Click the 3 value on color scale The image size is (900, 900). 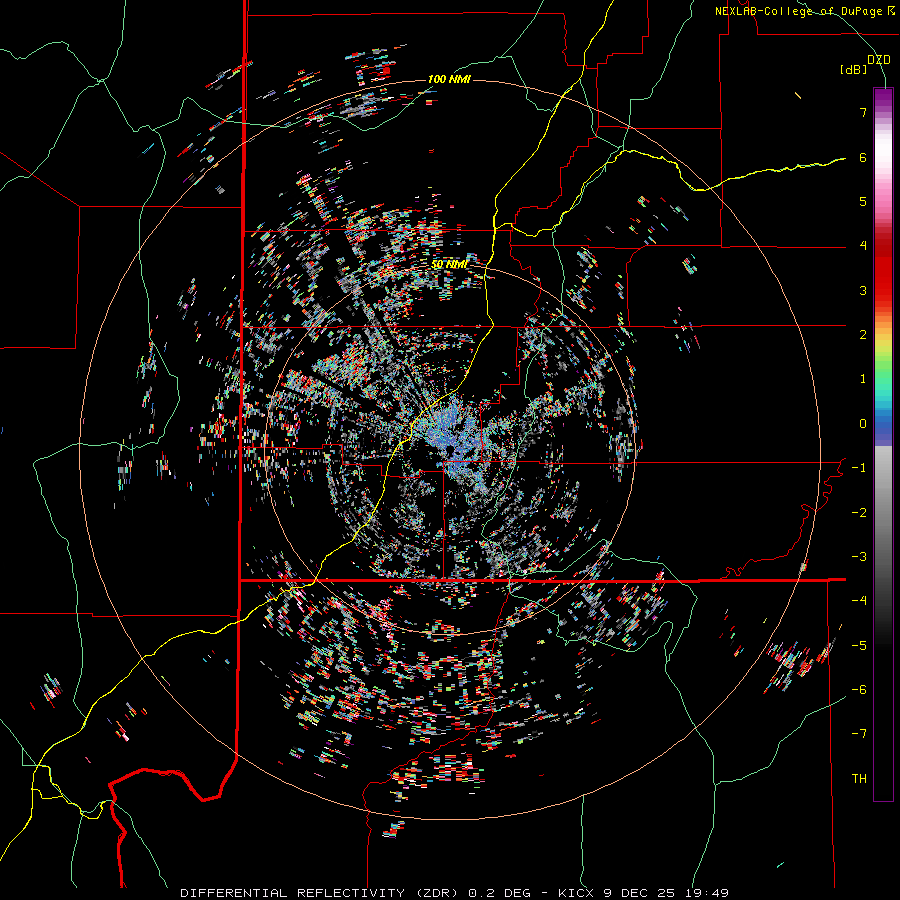[863, 290]
